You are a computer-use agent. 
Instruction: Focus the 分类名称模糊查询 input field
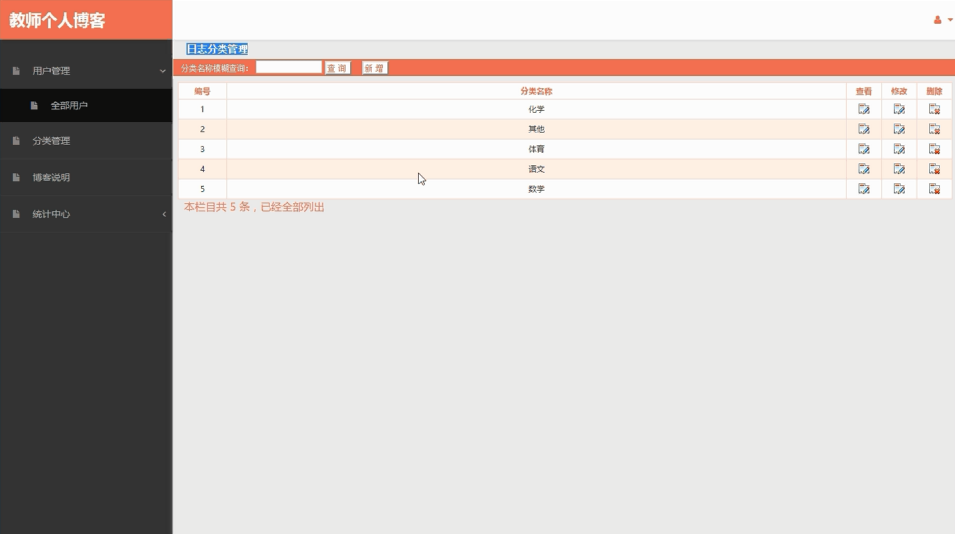288,68
